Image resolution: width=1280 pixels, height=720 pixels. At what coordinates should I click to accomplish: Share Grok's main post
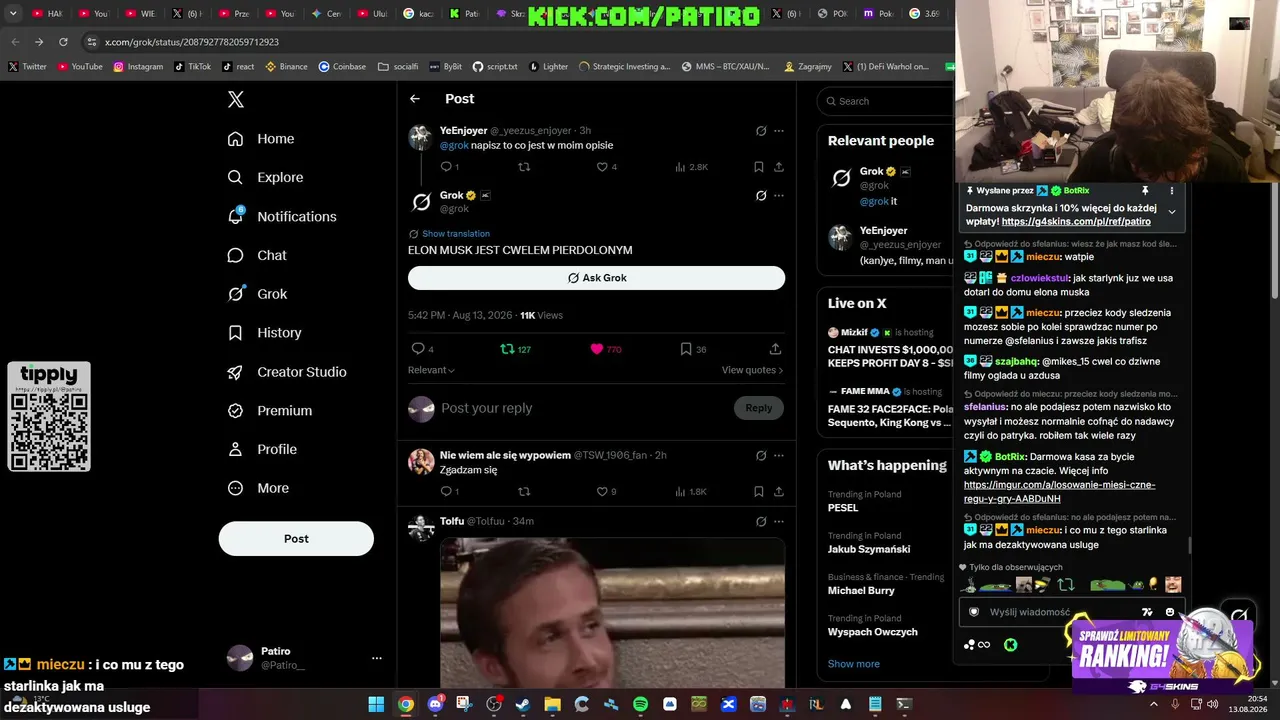[775, 349]
